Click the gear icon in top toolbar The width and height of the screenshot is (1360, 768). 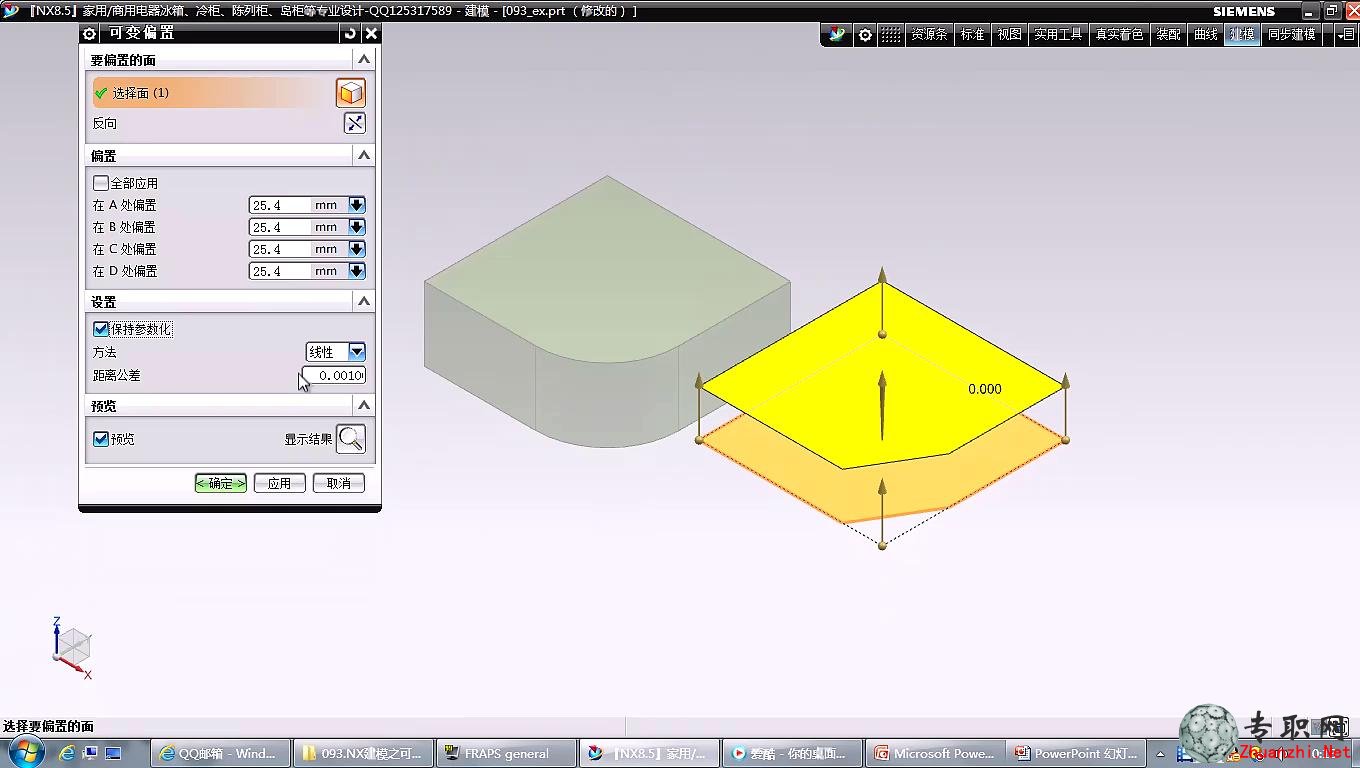[x=865, y=34]
